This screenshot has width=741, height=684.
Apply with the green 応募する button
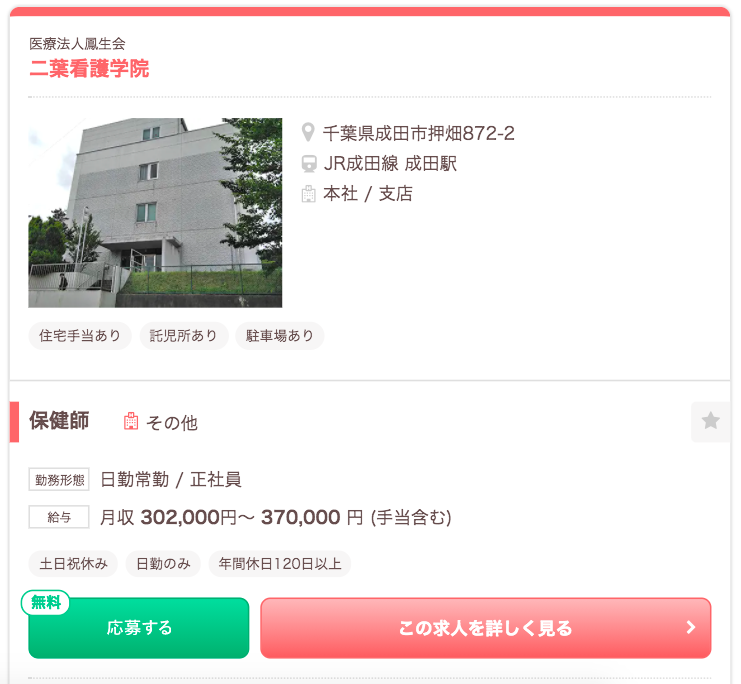[x=139, y=628]
